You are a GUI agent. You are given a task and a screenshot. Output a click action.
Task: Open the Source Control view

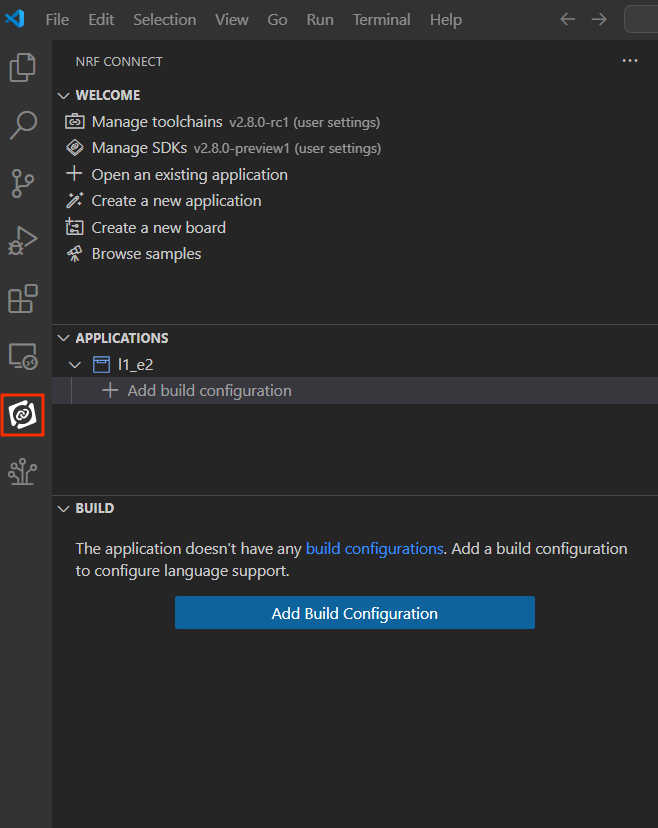(23, 183)
